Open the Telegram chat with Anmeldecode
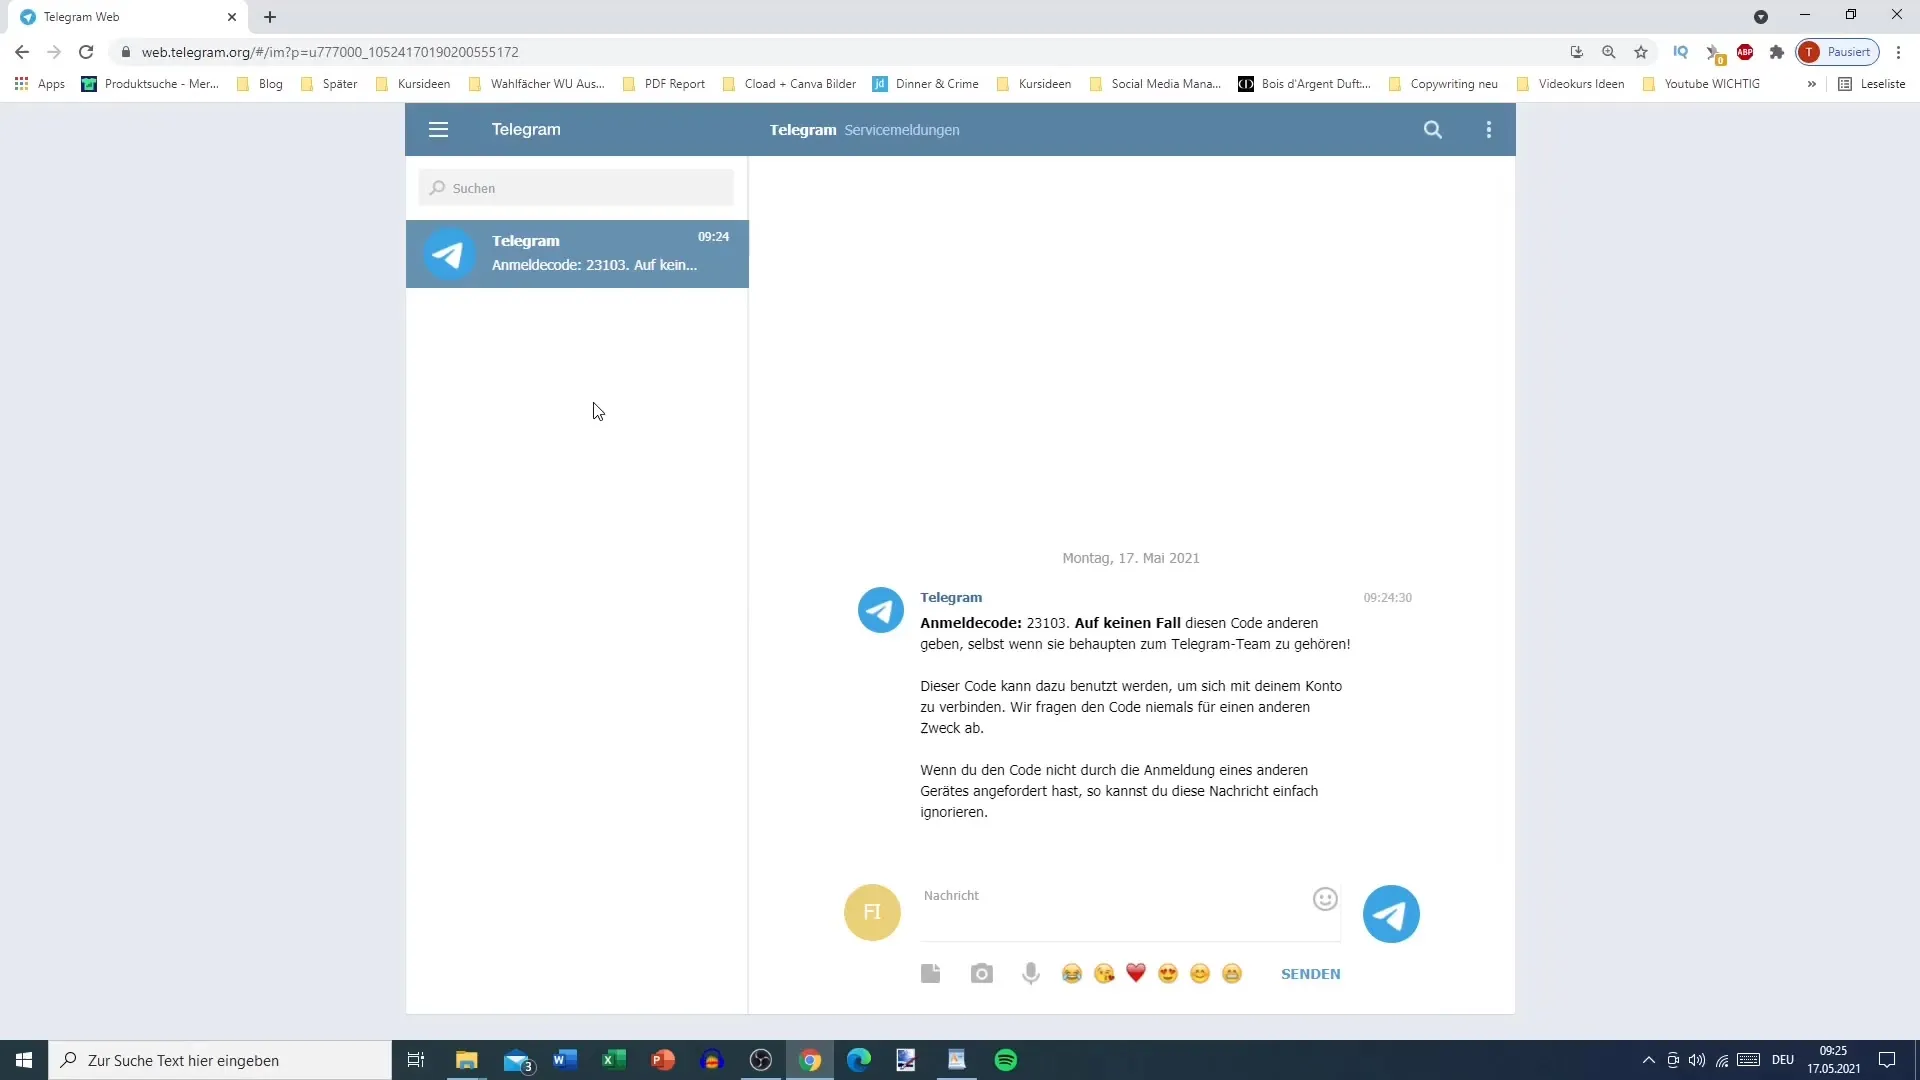The height and width of the screenshot is (1080, 1920). tap(577, 254)
